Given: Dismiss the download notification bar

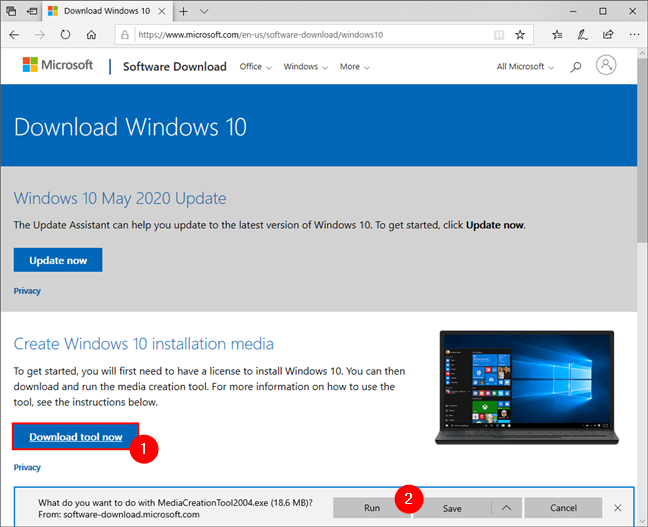Looking at the screenshot, I should 617,508.
